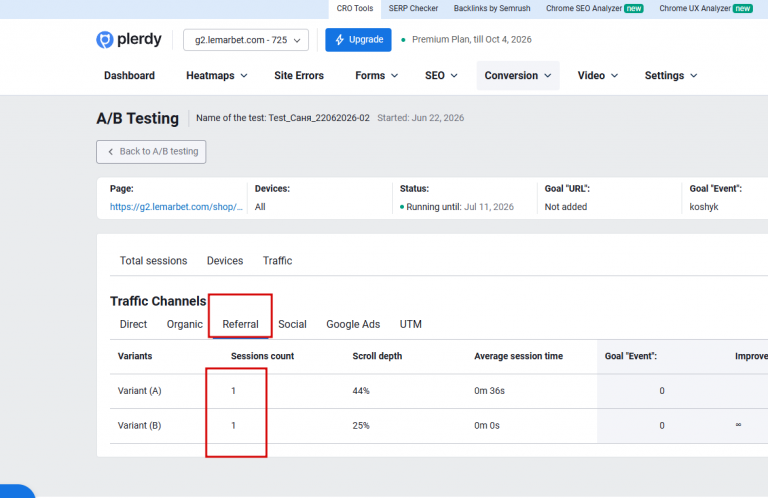
Task: Open Chrome SEO Analyzer link
Action: pos(594,8)
